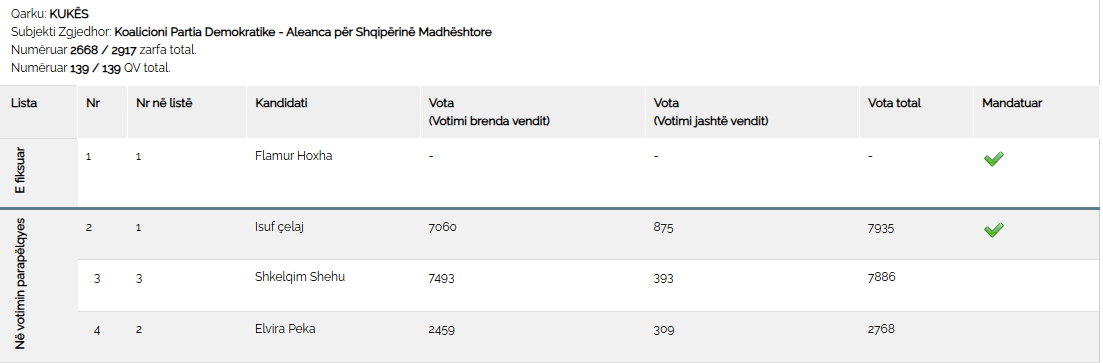1103x363 pixels.
Task: Click the green checkmark for Isuf çelaj
Action: click(993, 230)
